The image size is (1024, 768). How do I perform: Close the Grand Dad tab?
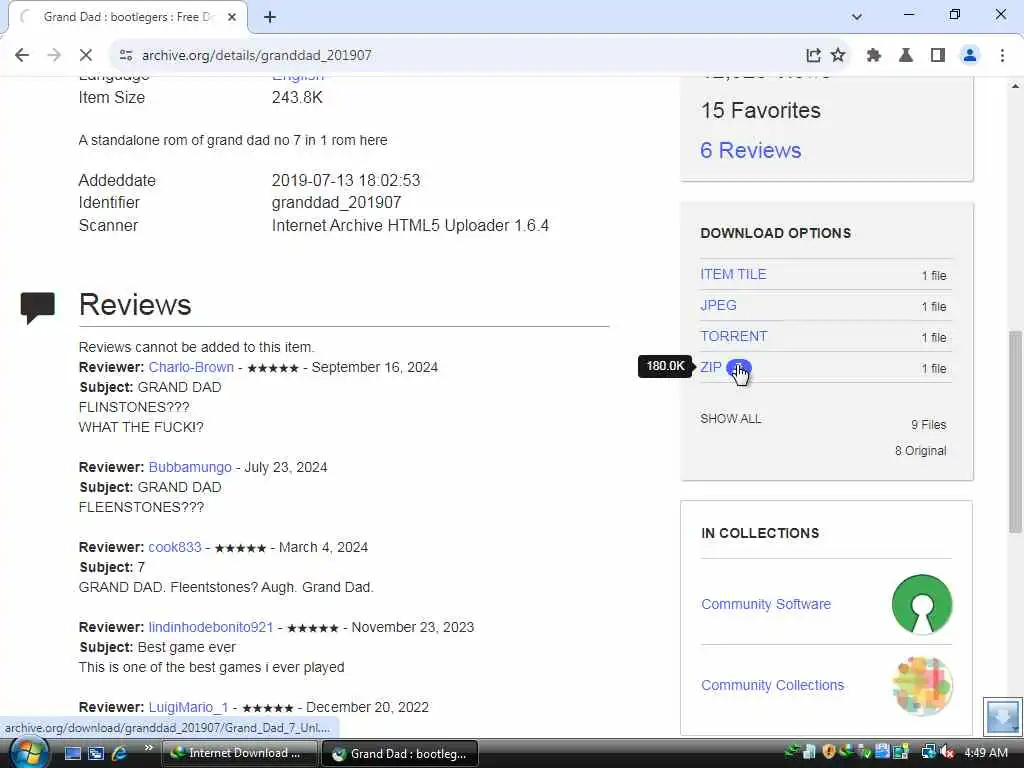click(232, 17)
